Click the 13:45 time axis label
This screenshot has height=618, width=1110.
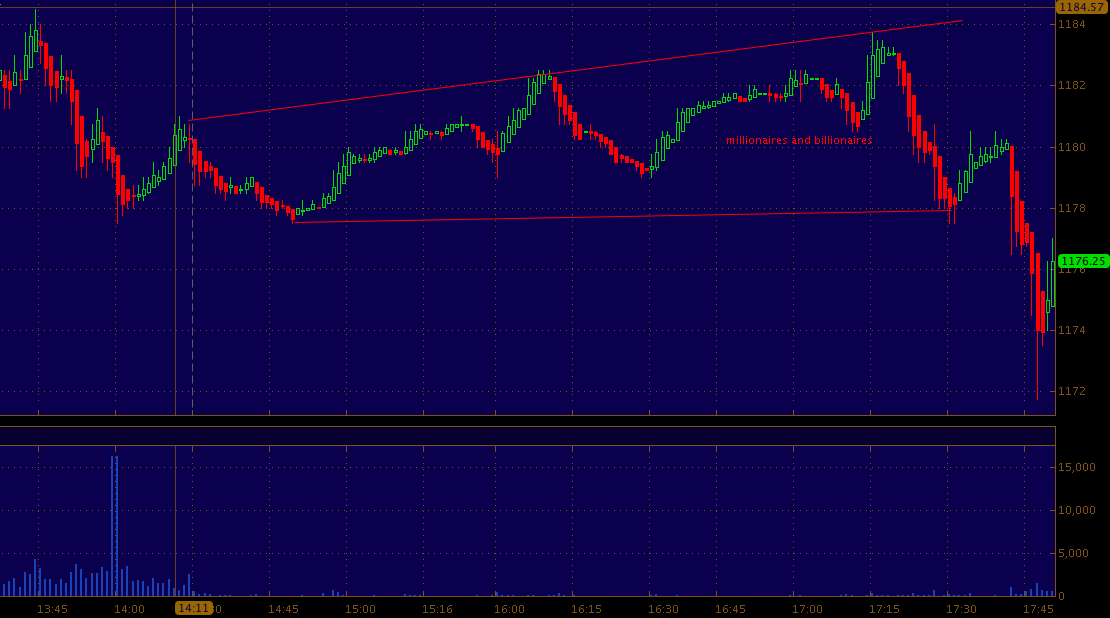(52, 610)
